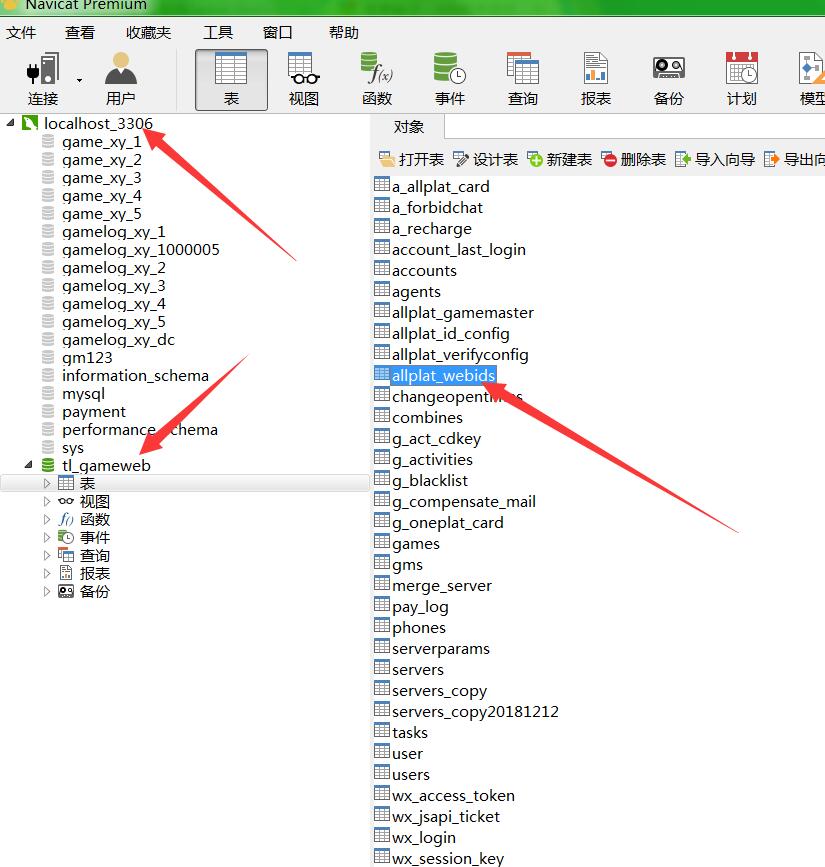The image size is (825, 867).
Task: Open the 工具 (Tools) menu
Action: click(x=218, y=33)
